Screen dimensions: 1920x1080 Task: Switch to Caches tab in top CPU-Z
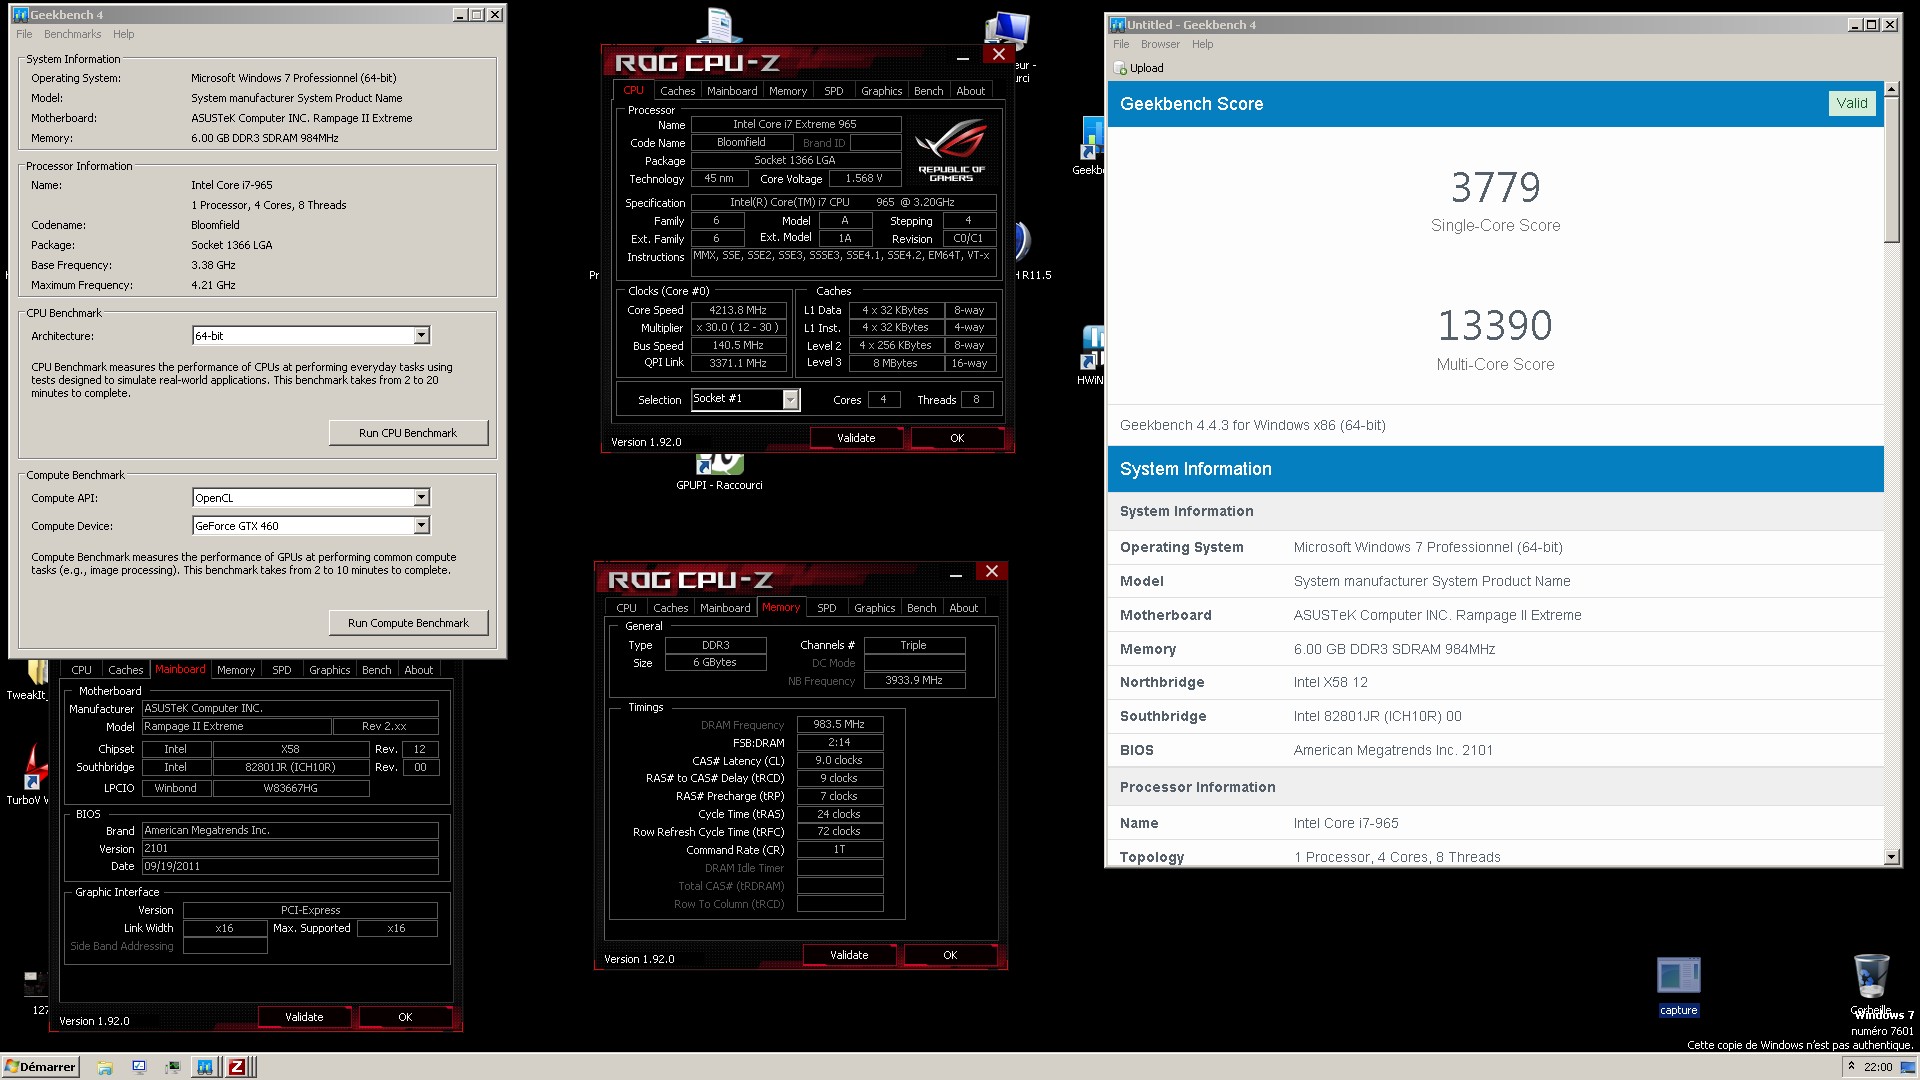[x=677, y=91]
